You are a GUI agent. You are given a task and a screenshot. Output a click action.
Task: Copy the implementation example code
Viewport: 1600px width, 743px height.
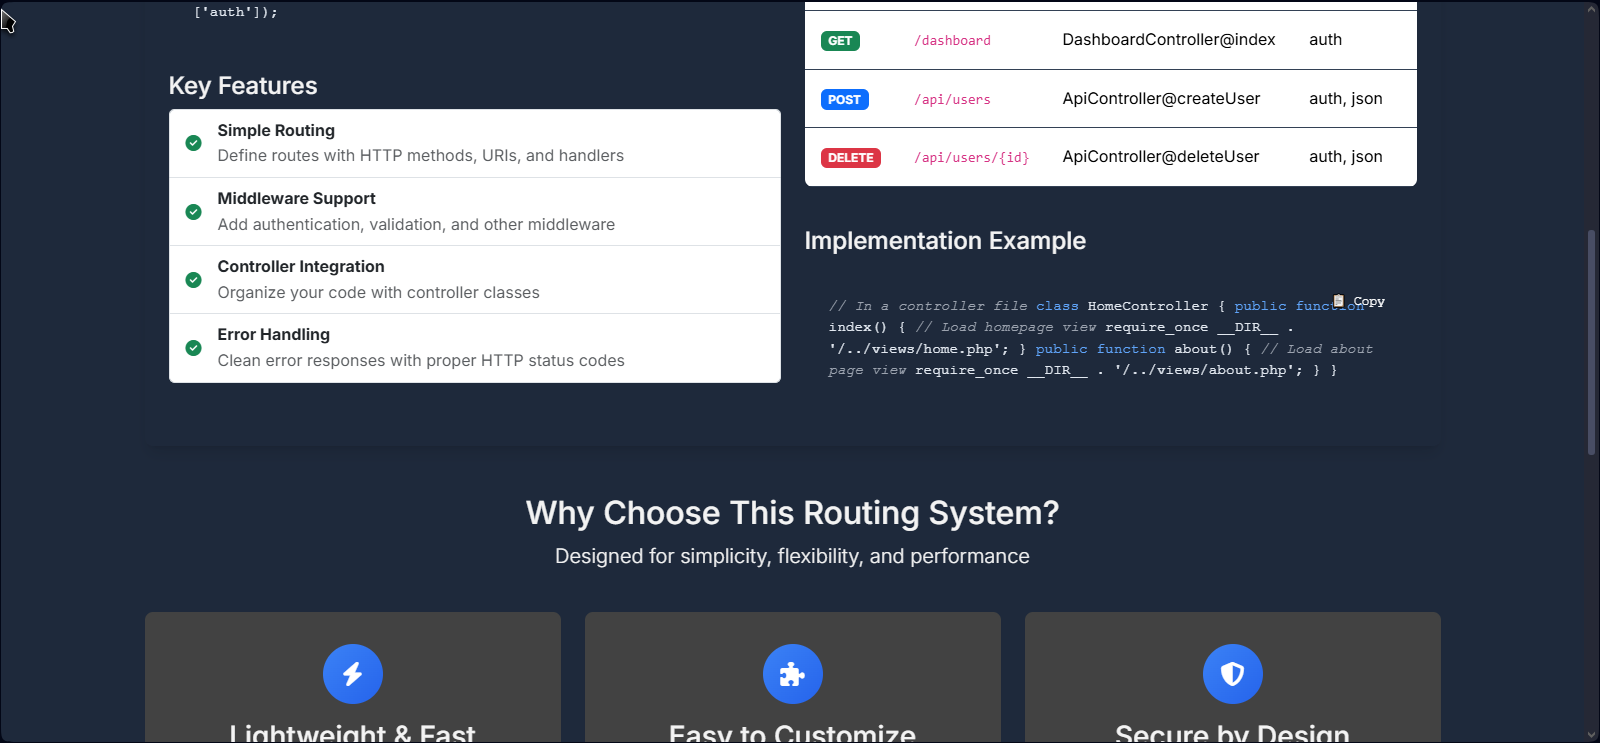point(1359,301)
